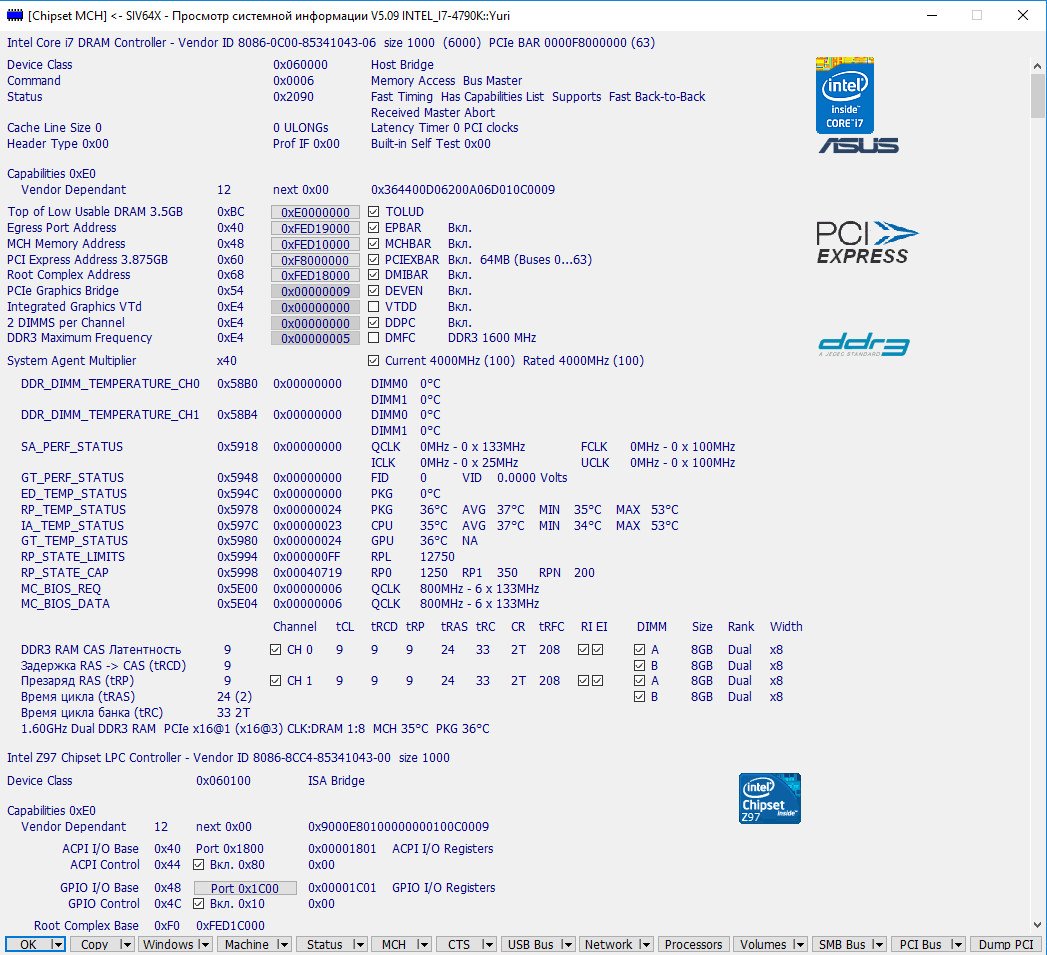Click the Intel Chipset Z97 badge
Viewport: 1047px width, 955px height.
tap(769, 798)
